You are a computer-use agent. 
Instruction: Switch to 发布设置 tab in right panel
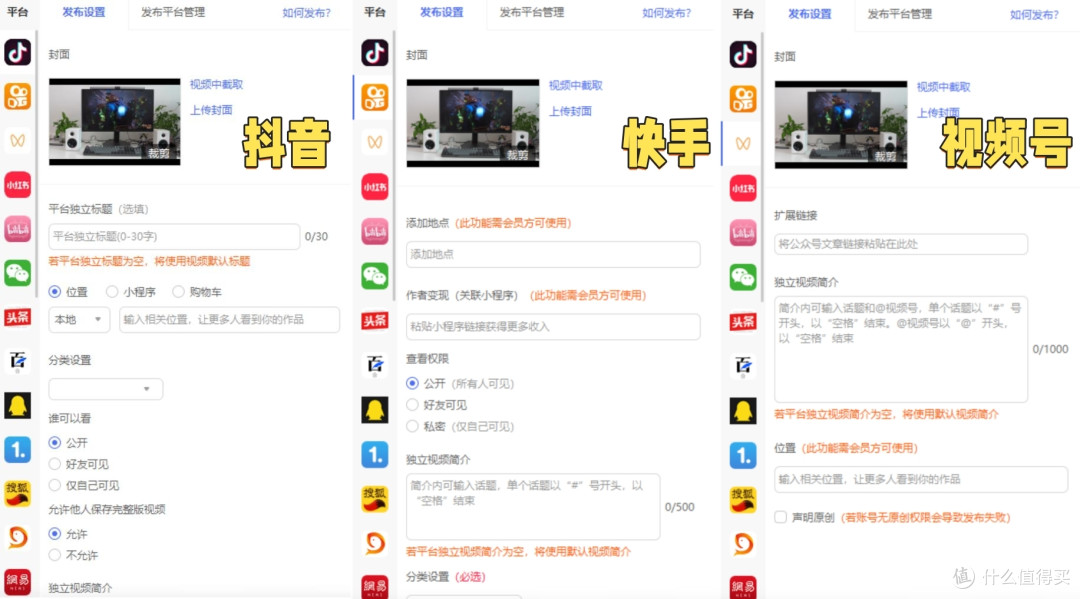point(809,14)
